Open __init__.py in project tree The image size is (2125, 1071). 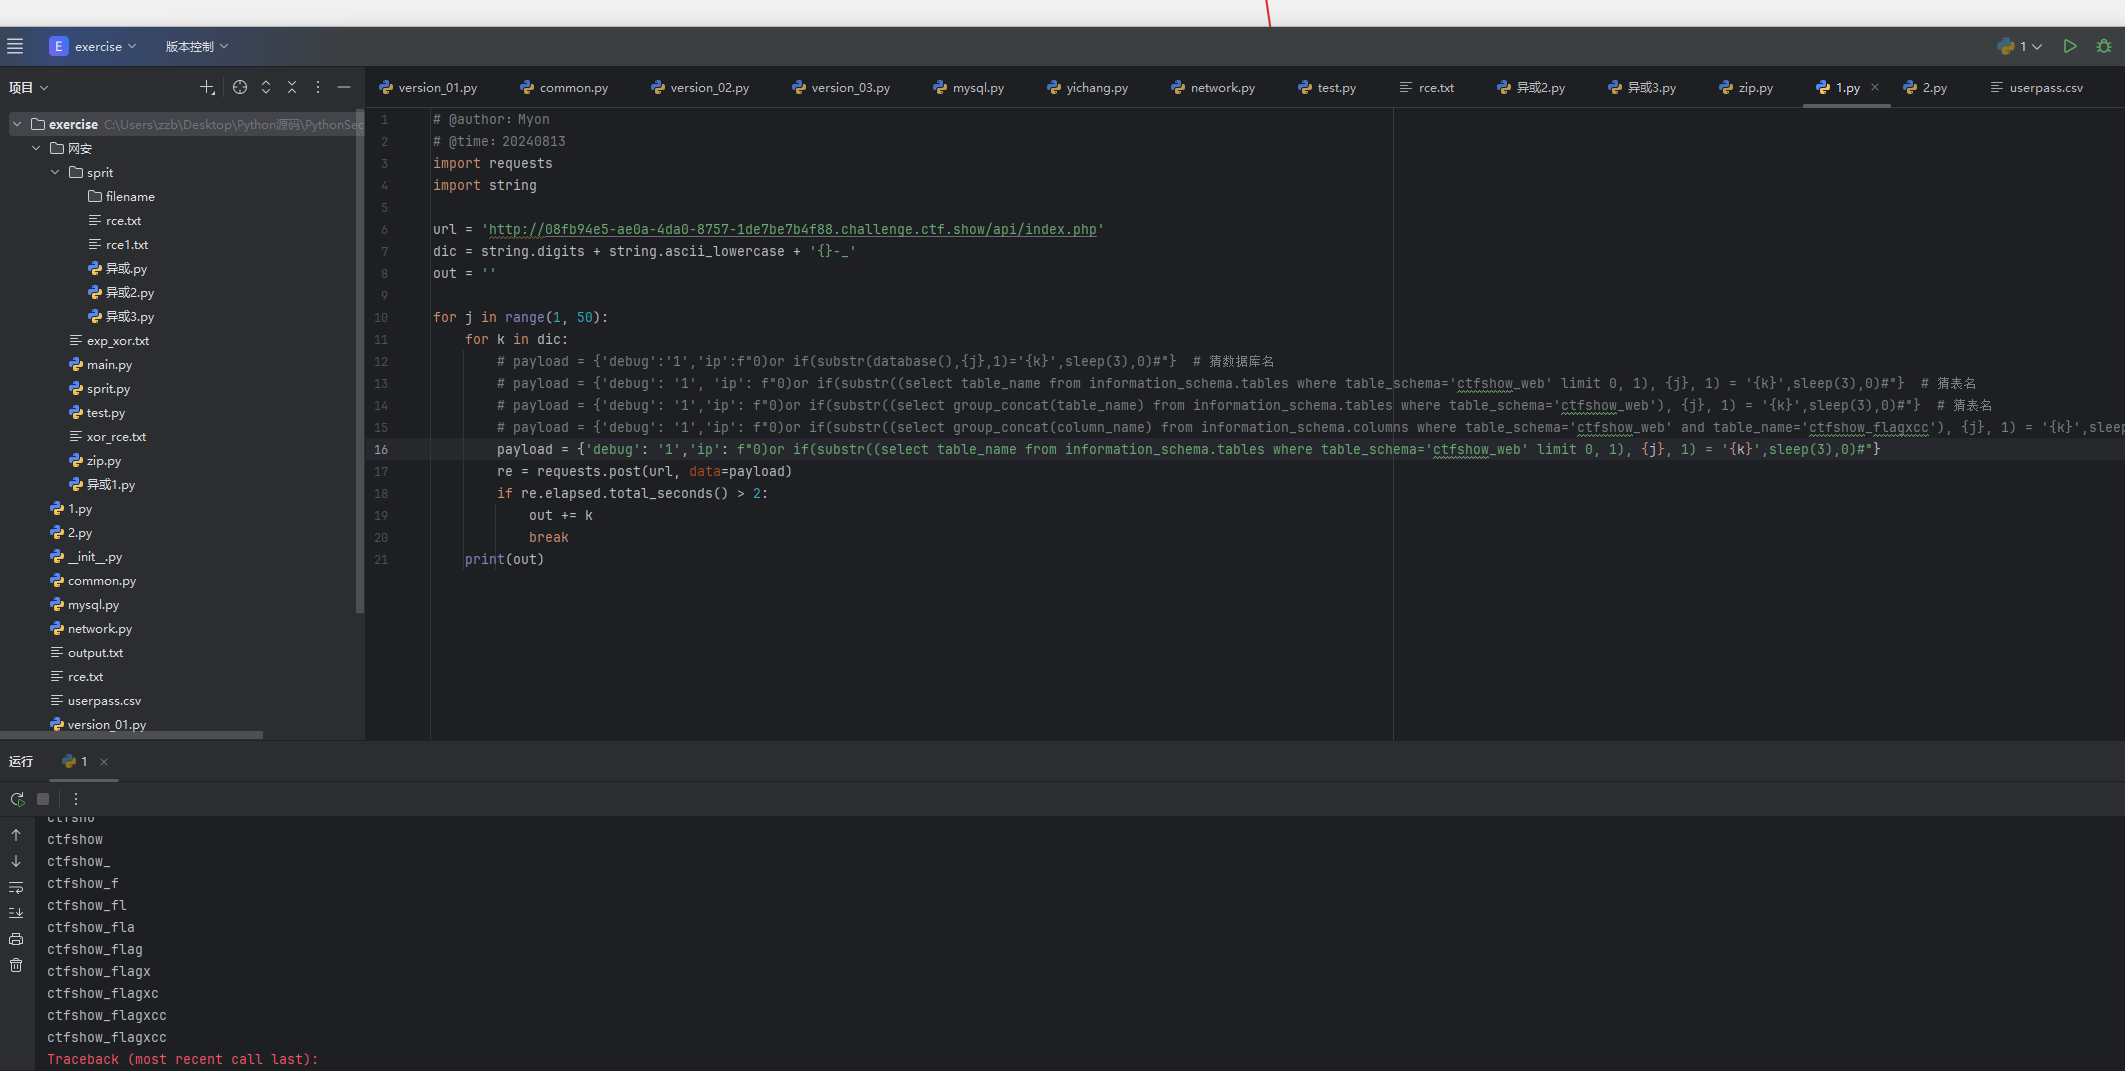coord(86,556)
